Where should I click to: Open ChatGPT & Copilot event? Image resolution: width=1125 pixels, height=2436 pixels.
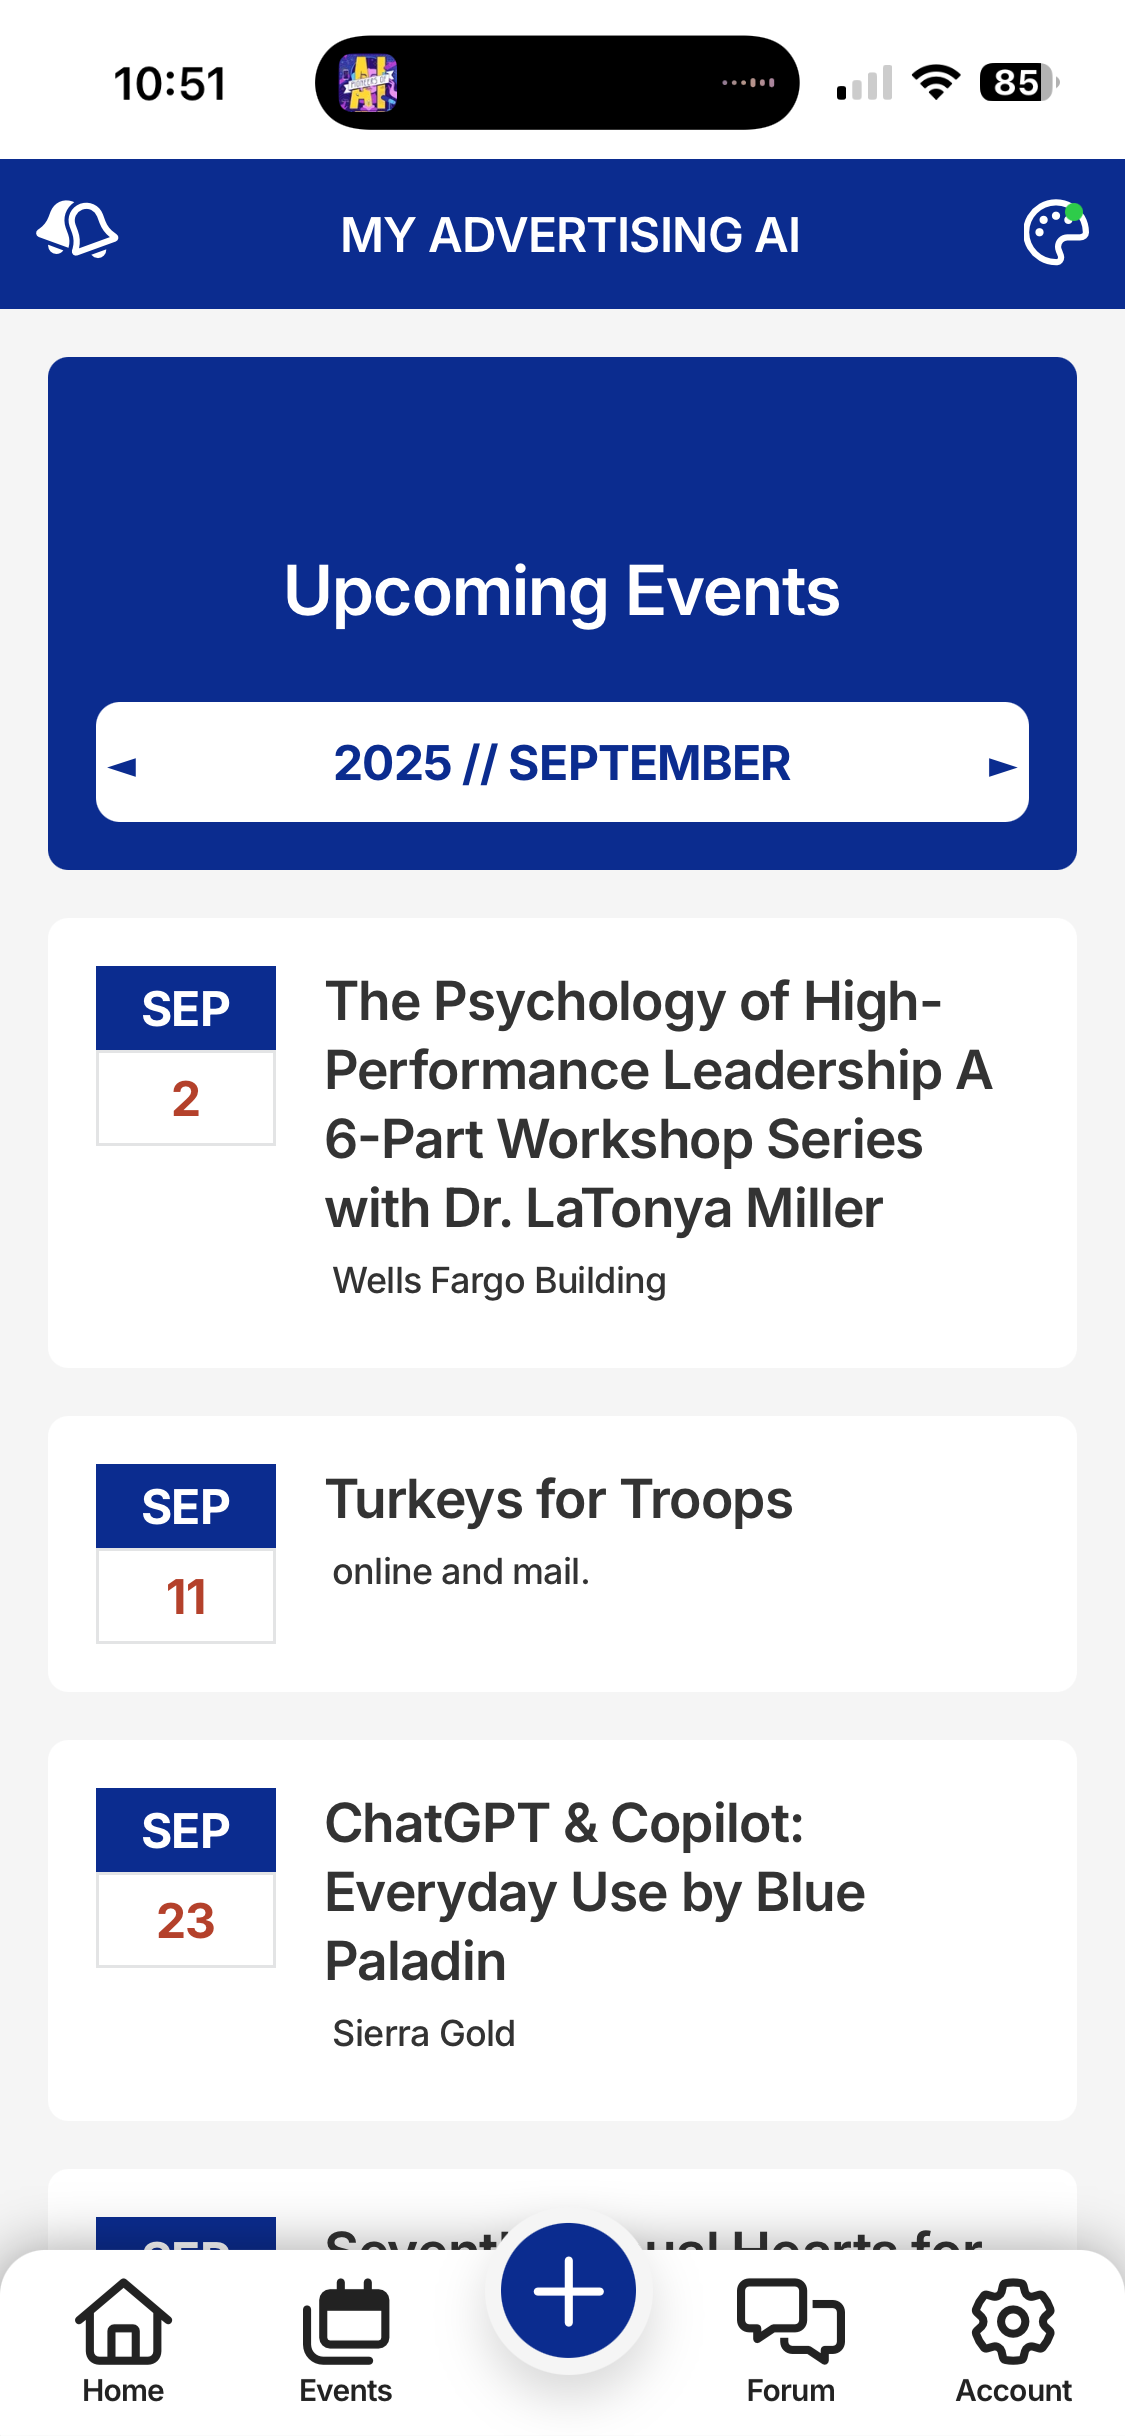point(595,1891)
